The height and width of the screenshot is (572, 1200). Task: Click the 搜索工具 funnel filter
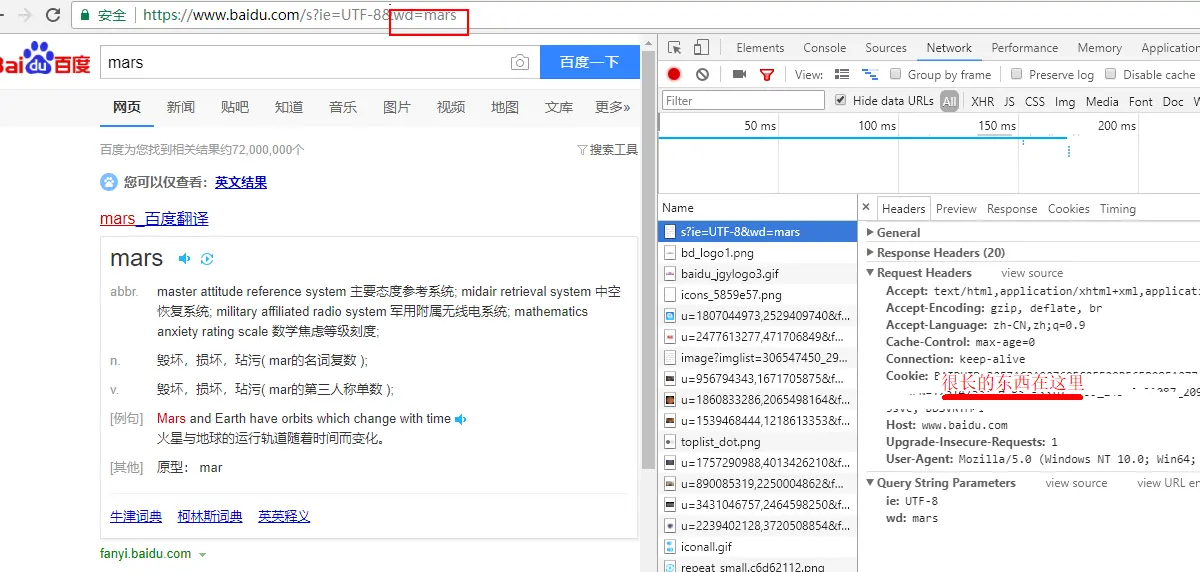click(607, 150)
